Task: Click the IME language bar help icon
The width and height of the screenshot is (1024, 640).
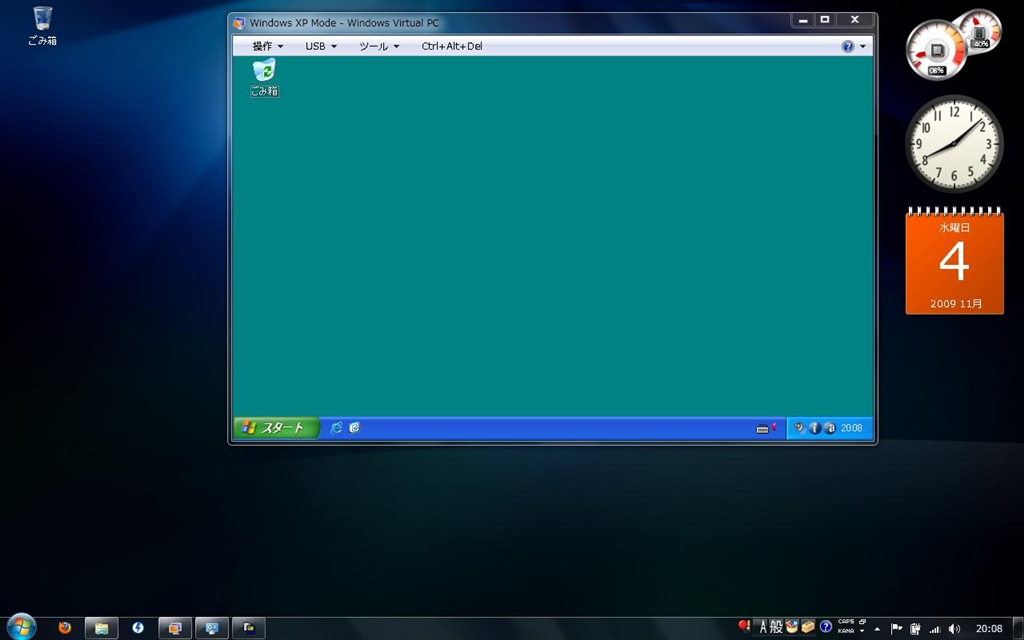Action: tap(825, 628)
